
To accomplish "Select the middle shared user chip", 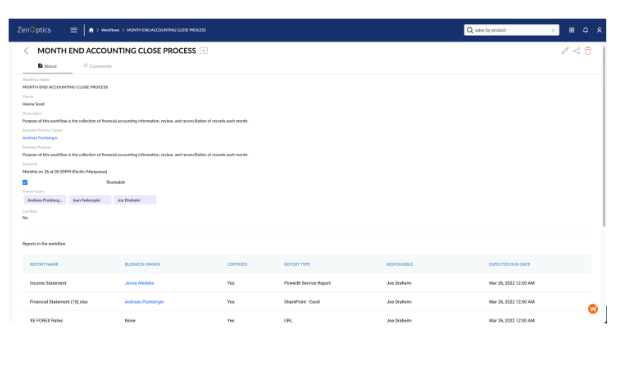I will [x=90, y=200].
